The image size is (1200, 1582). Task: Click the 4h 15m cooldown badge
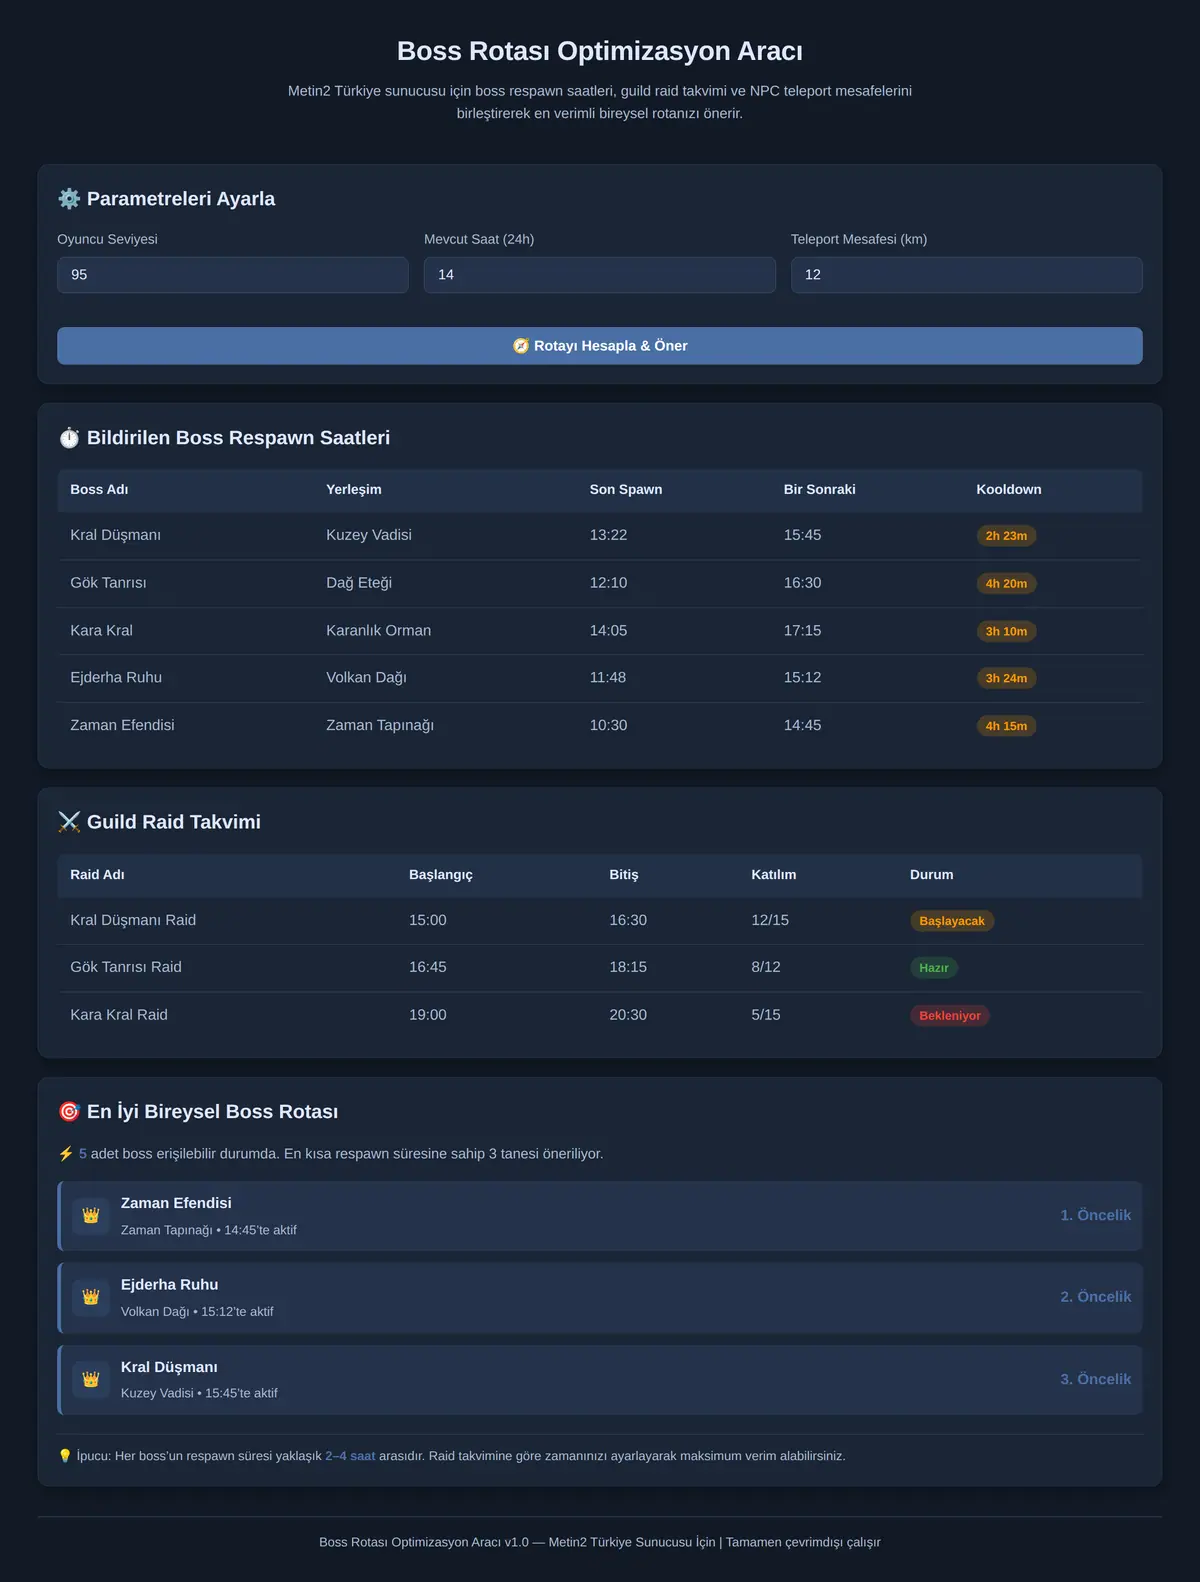pos(1006,726)
